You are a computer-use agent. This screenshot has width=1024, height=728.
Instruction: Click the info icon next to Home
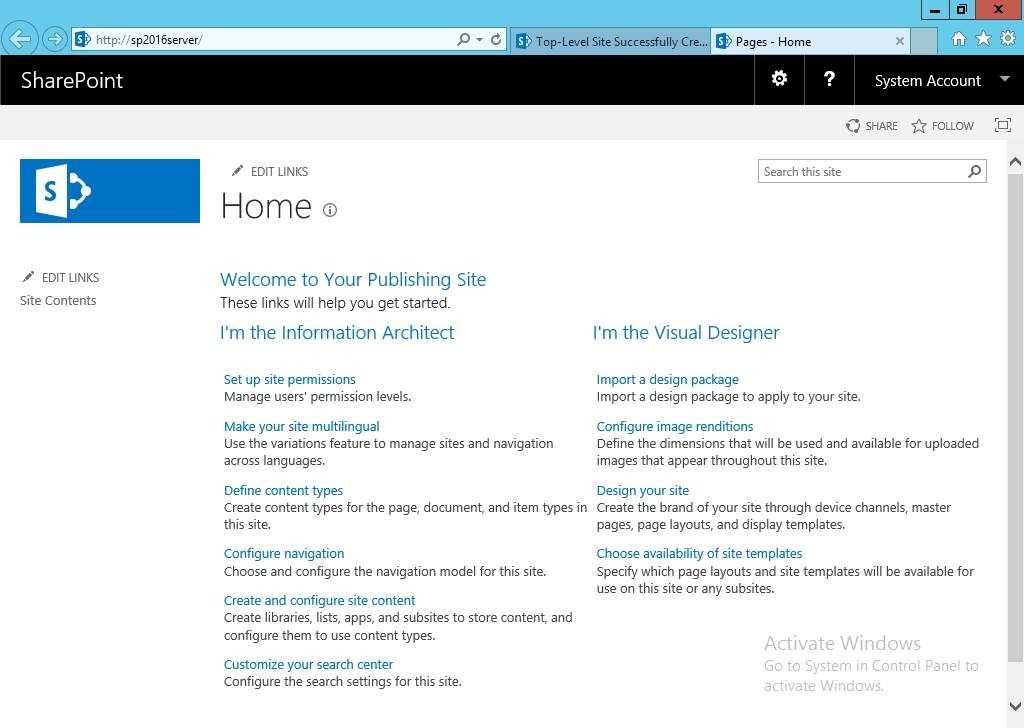tap(330, 210)
